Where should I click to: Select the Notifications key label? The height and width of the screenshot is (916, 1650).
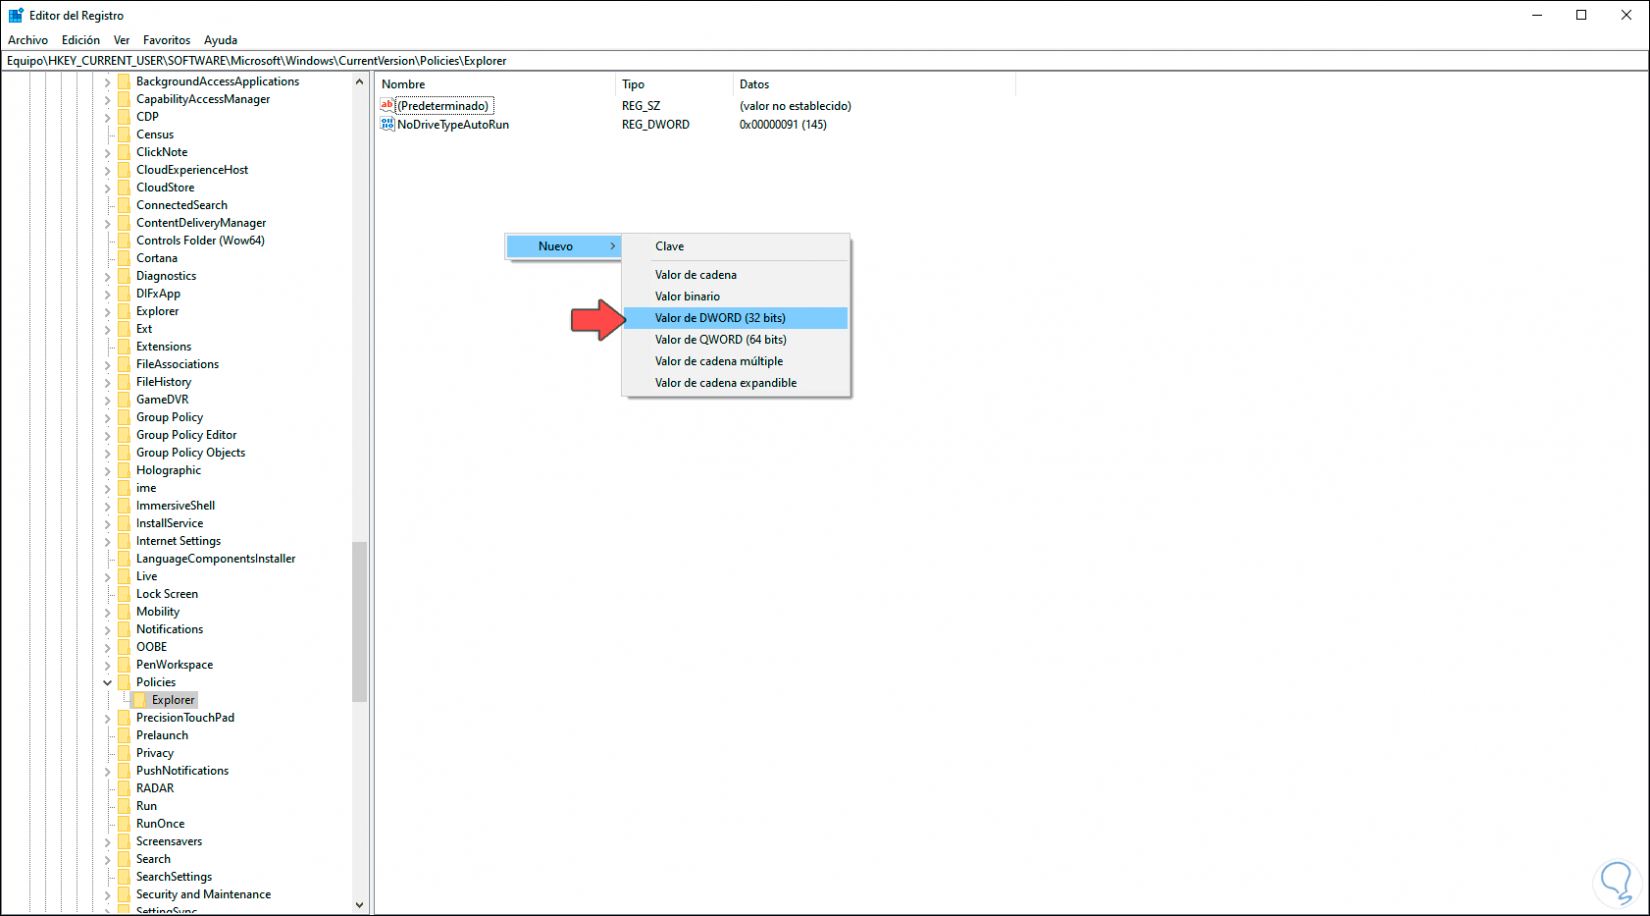(170, 629)
